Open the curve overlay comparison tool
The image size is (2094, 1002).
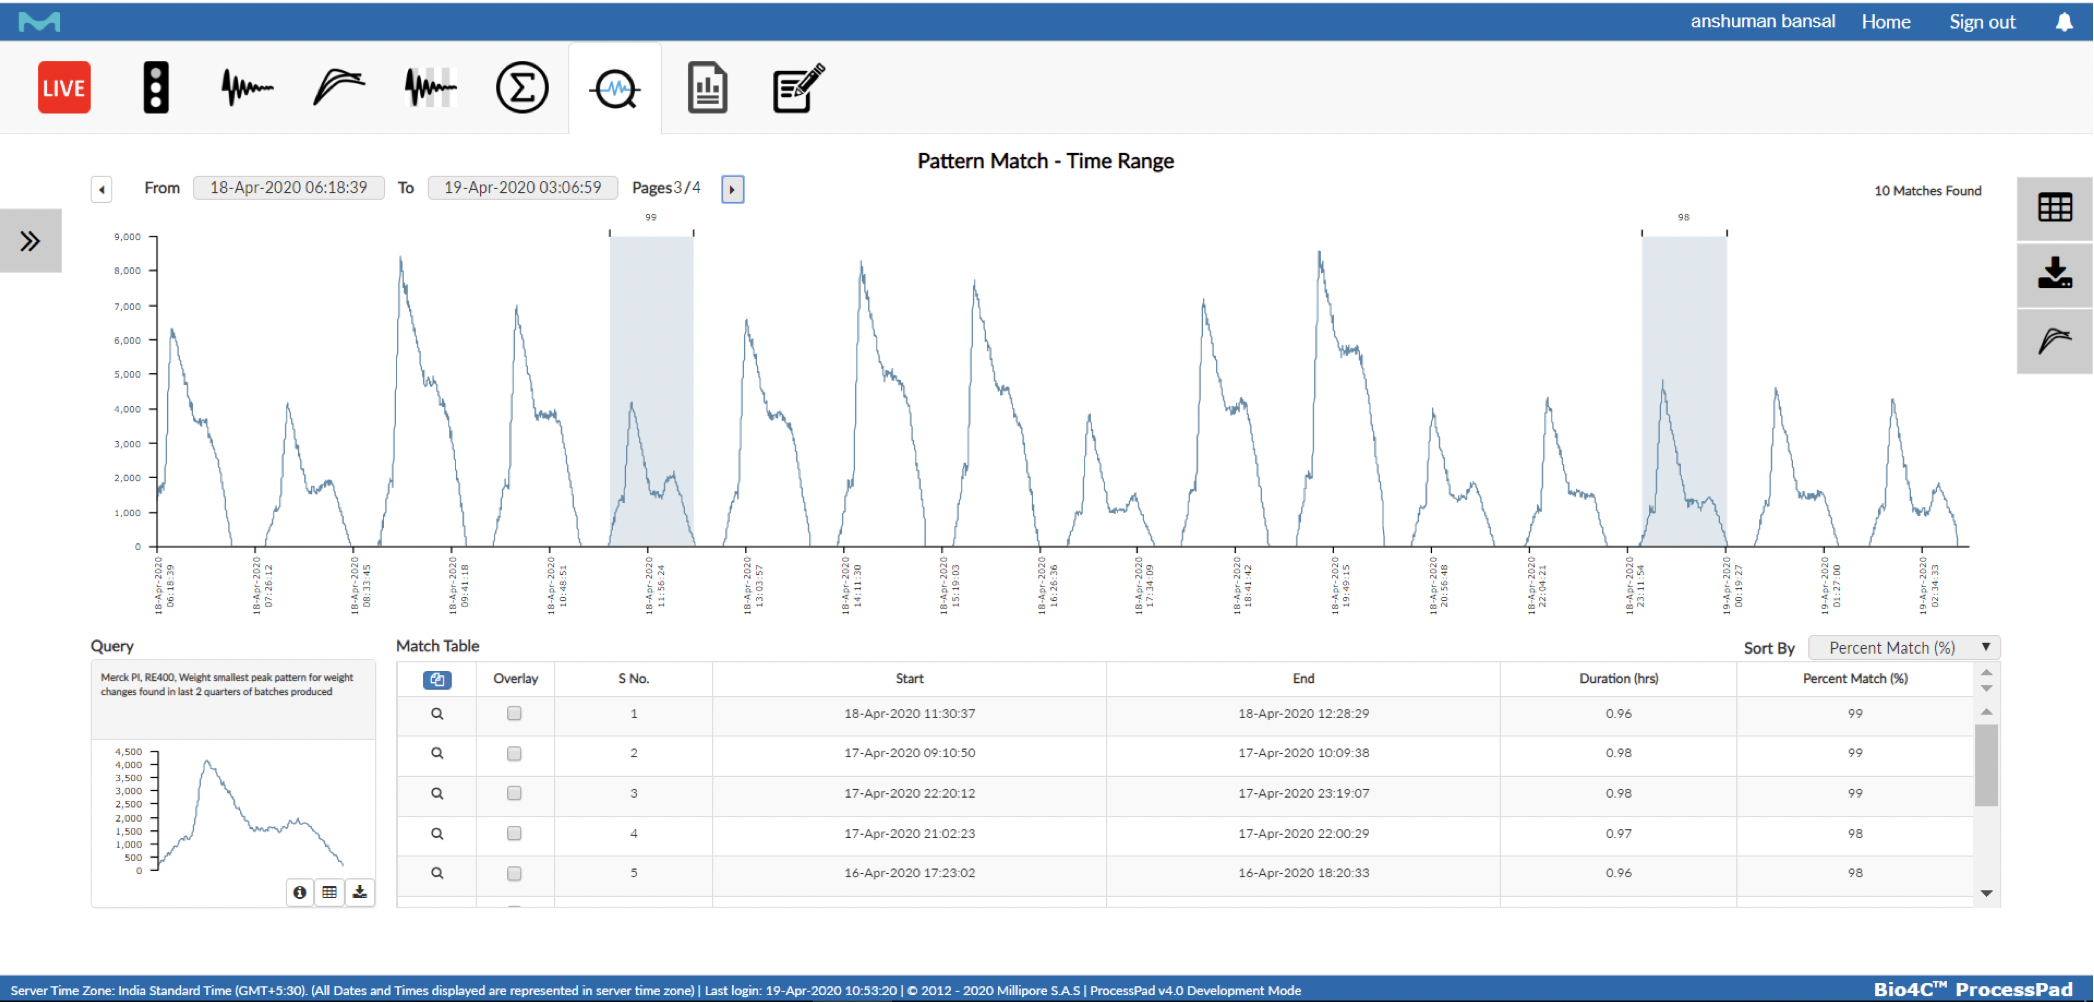pos(338,88)
